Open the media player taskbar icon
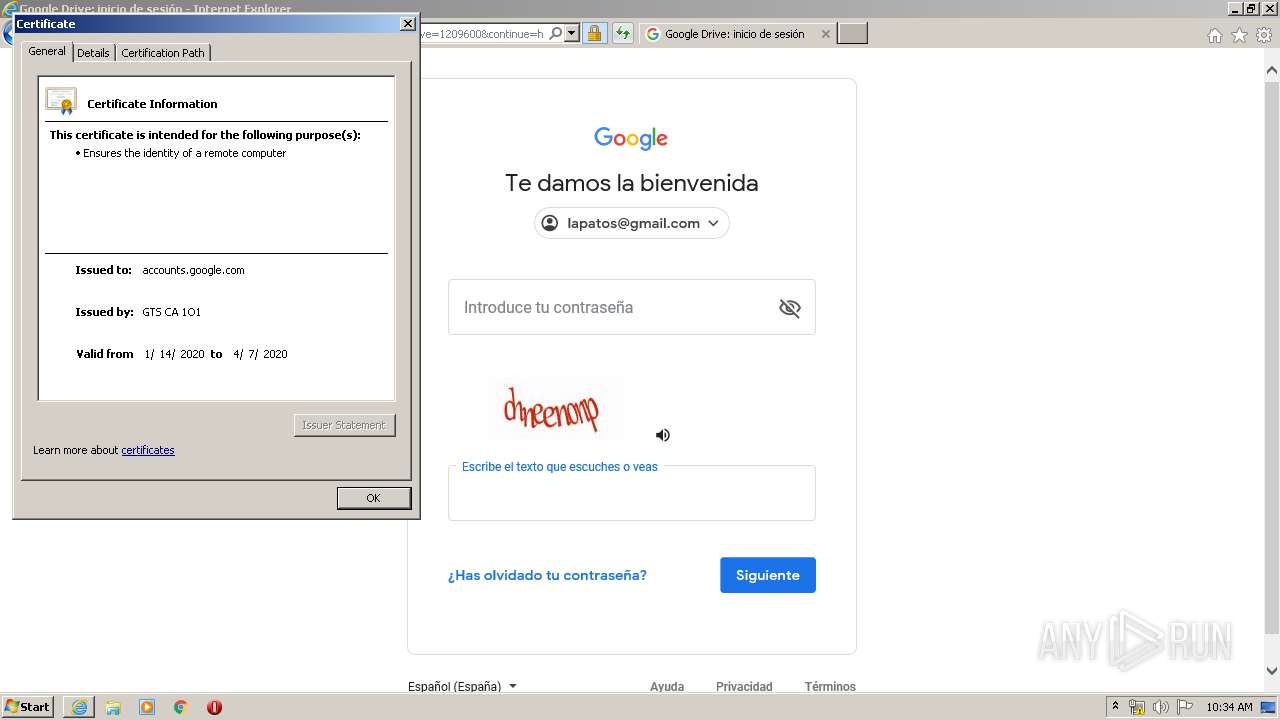The image size is (1280, 720). pos(147,707)
